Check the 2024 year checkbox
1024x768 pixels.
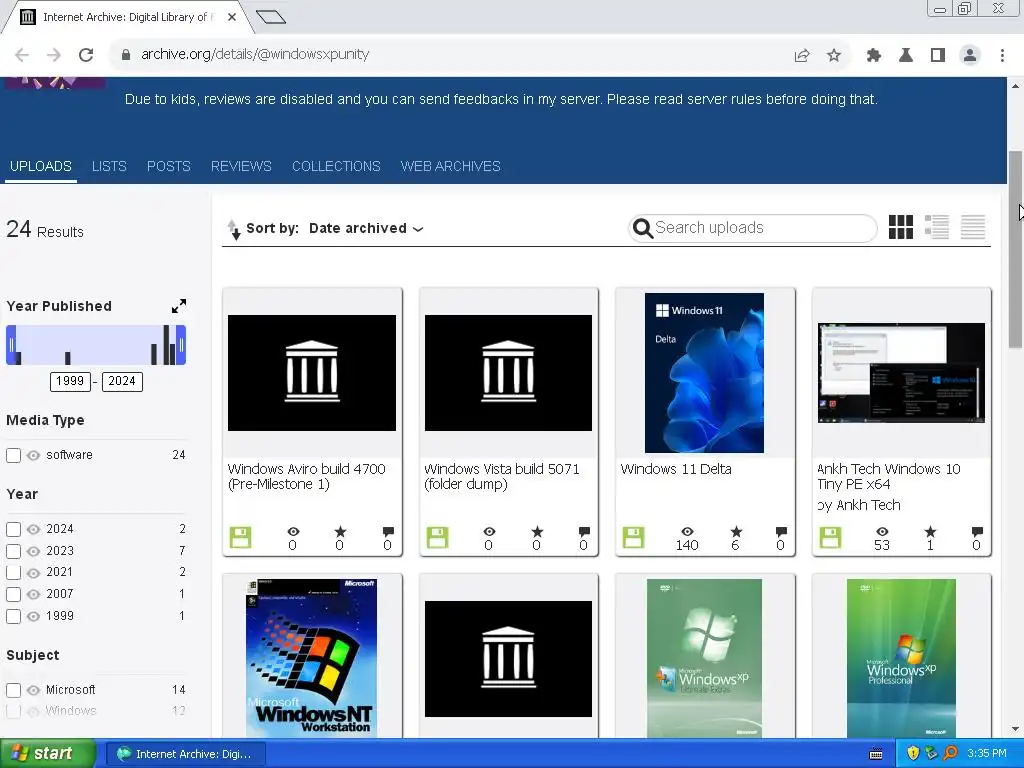click(13, 529)
